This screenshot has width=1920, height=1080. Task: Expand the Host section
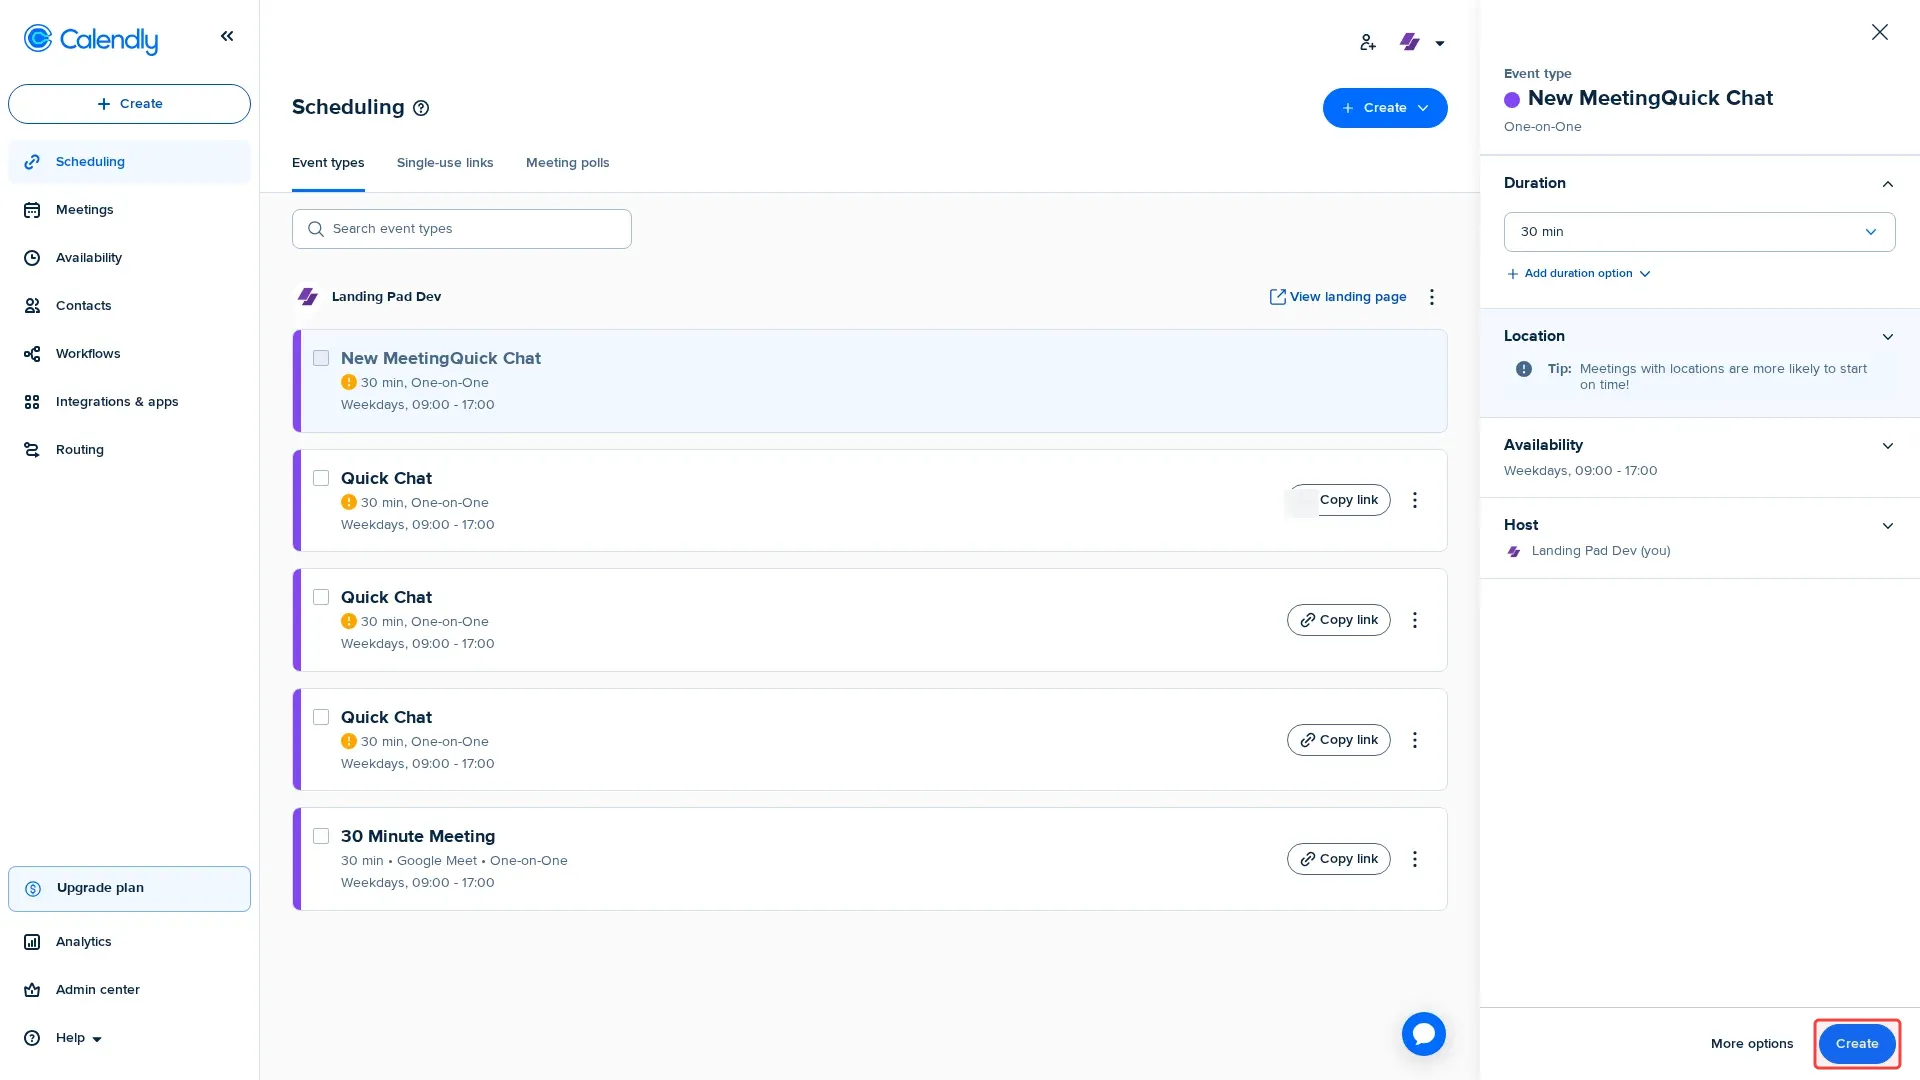coord(1887,525)
